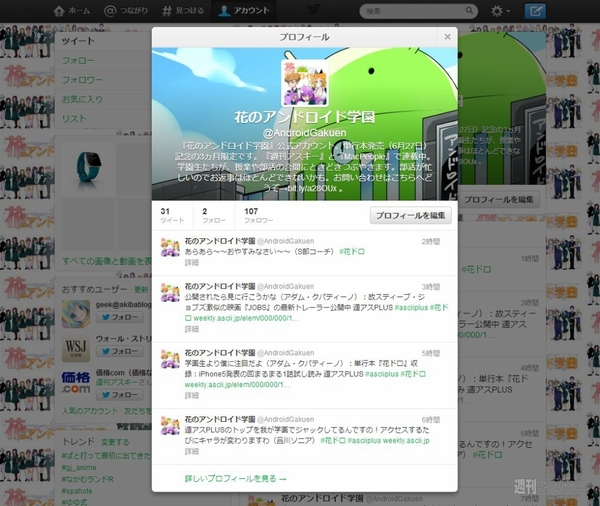Click avatar of the 2時間 tweet
Viewport: 600px width, 506px height.
(170, 247)
